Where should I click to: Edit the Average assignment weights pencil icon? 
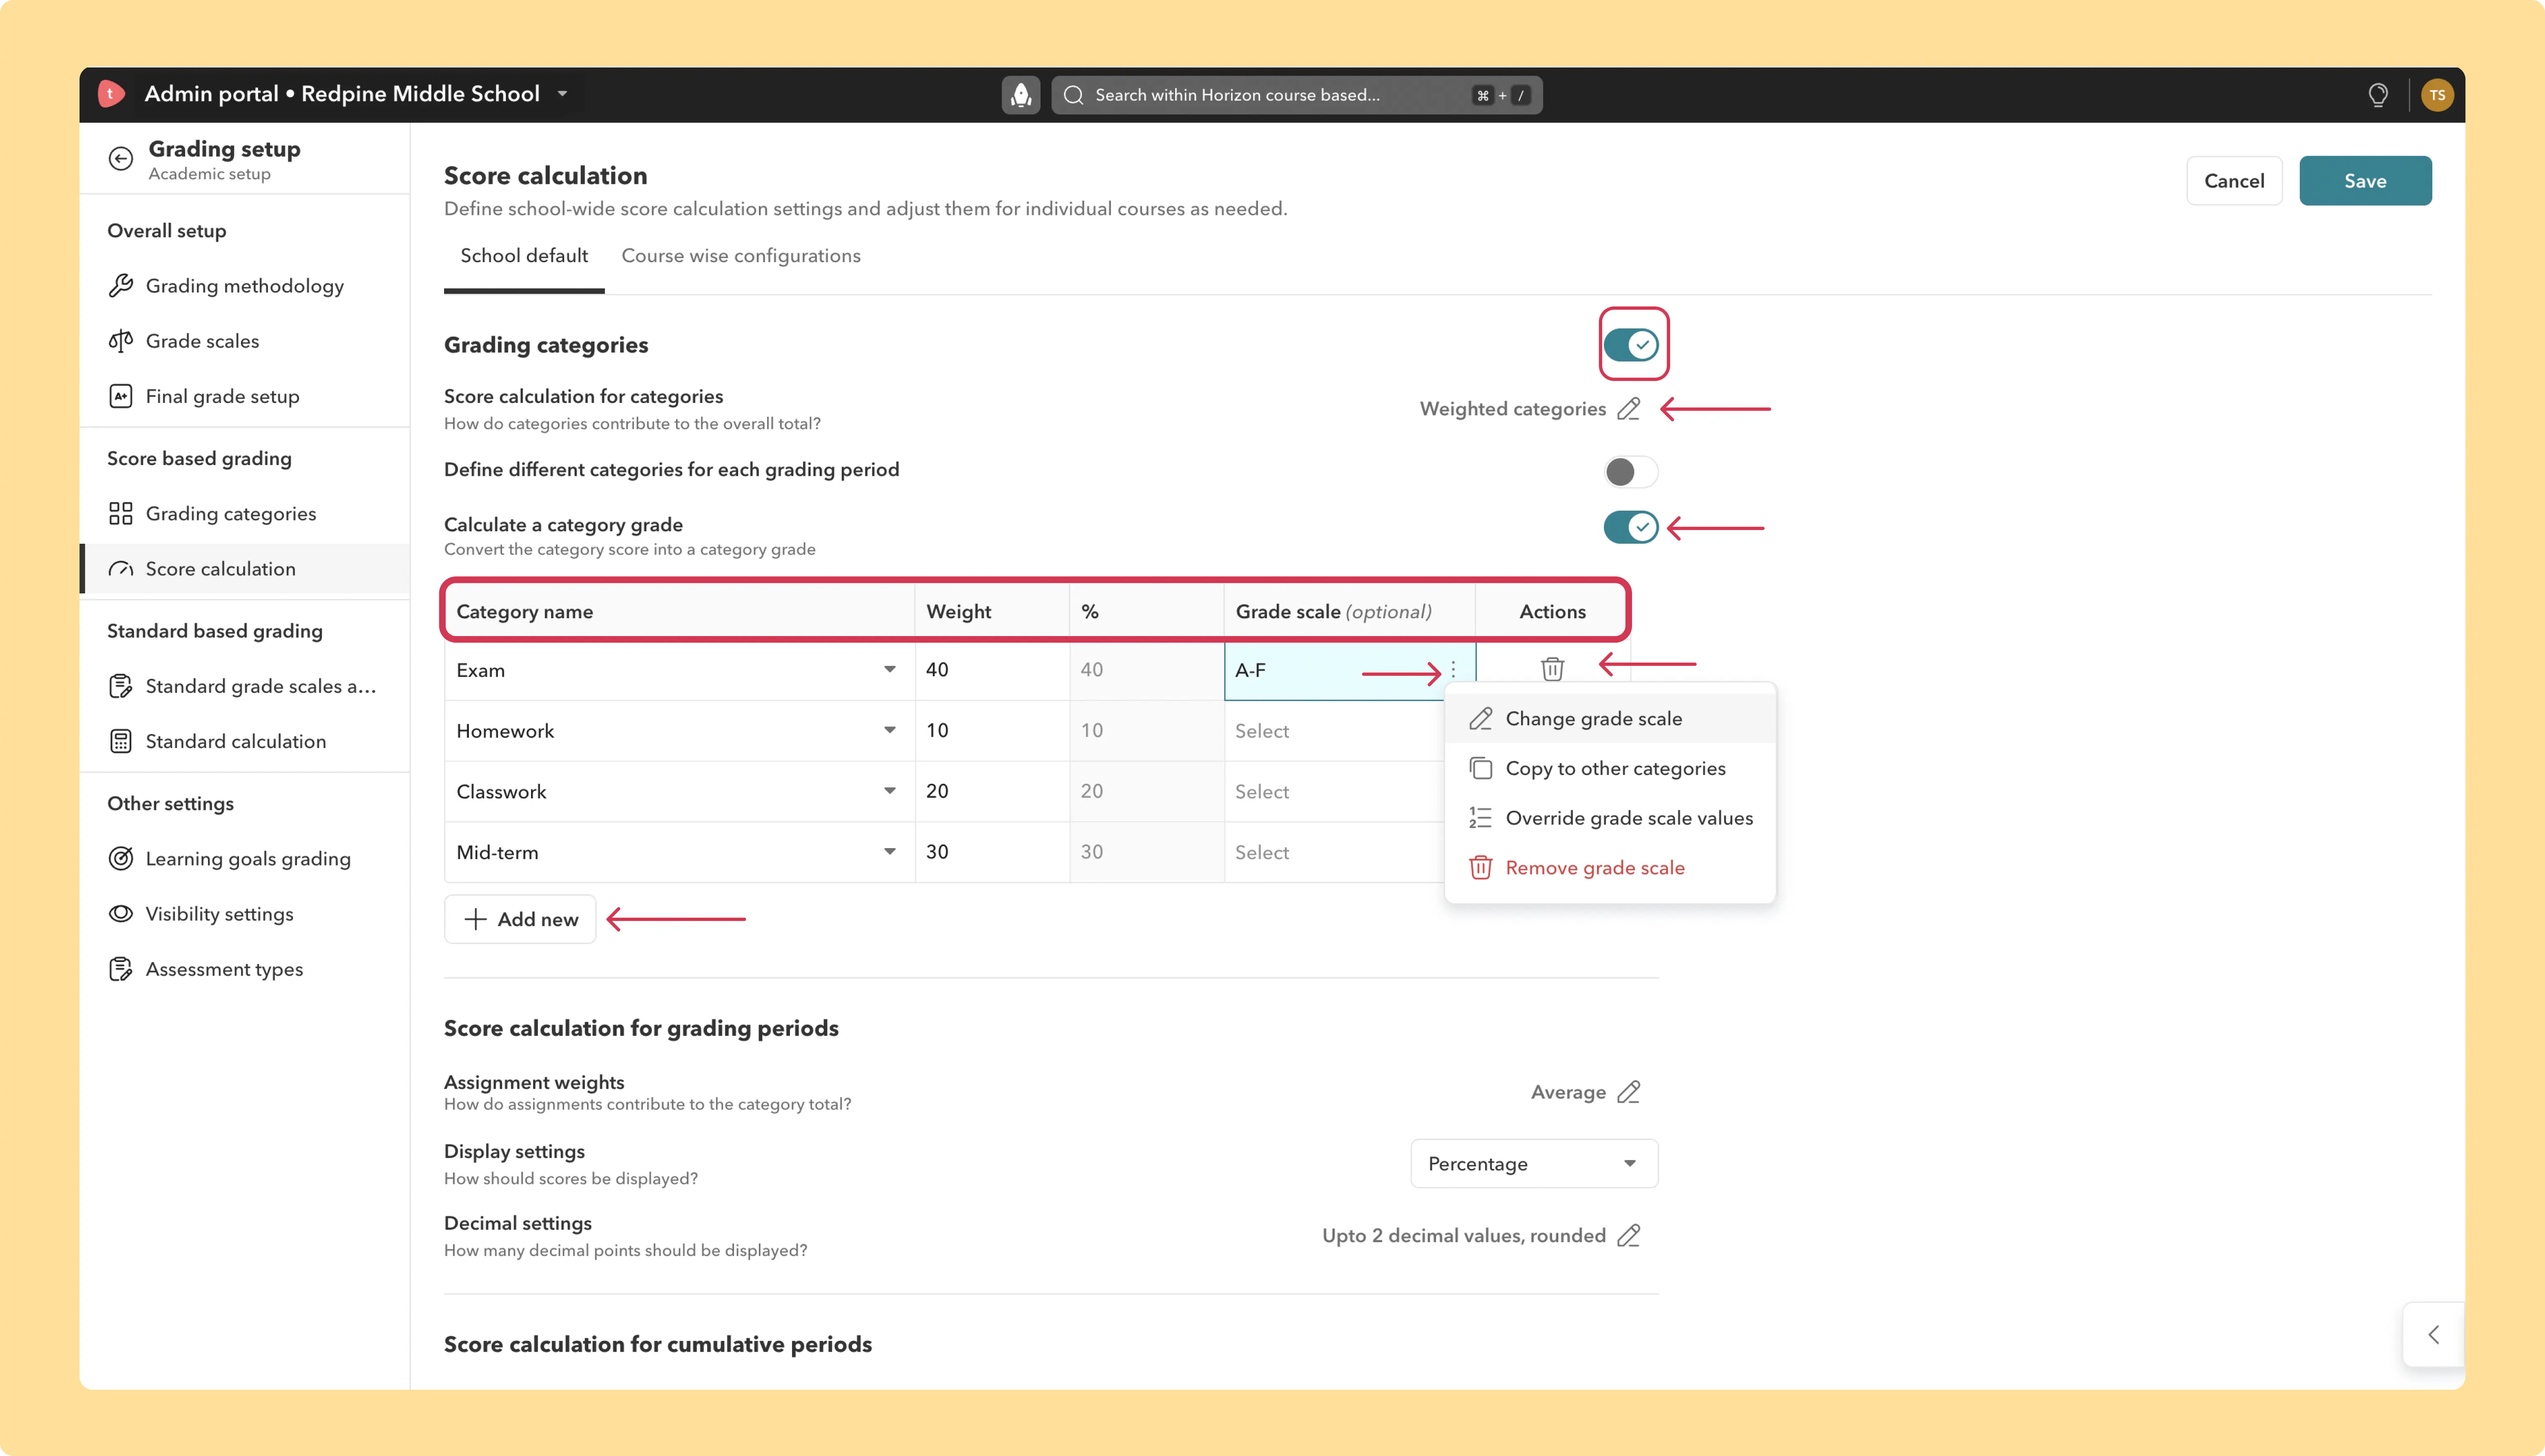[x=1629, y=1092]
